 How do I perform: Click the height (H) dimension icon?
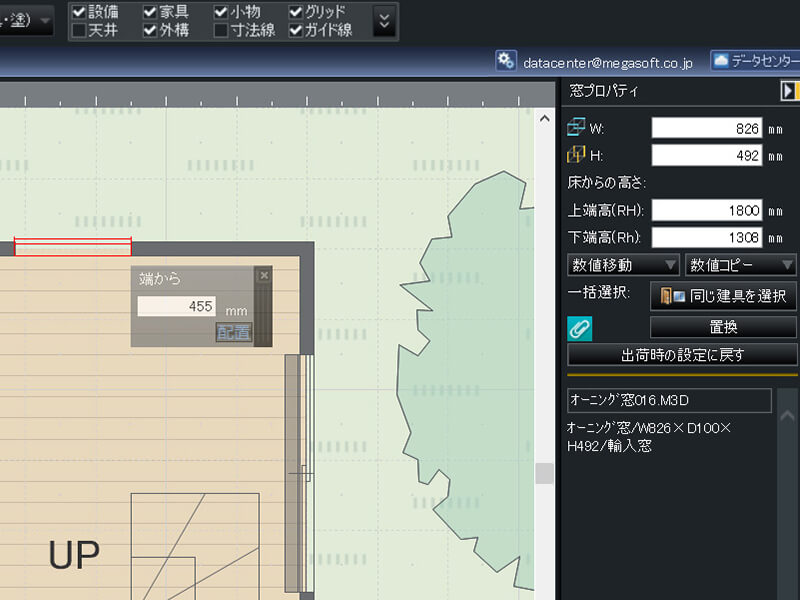tap(576, 155)
